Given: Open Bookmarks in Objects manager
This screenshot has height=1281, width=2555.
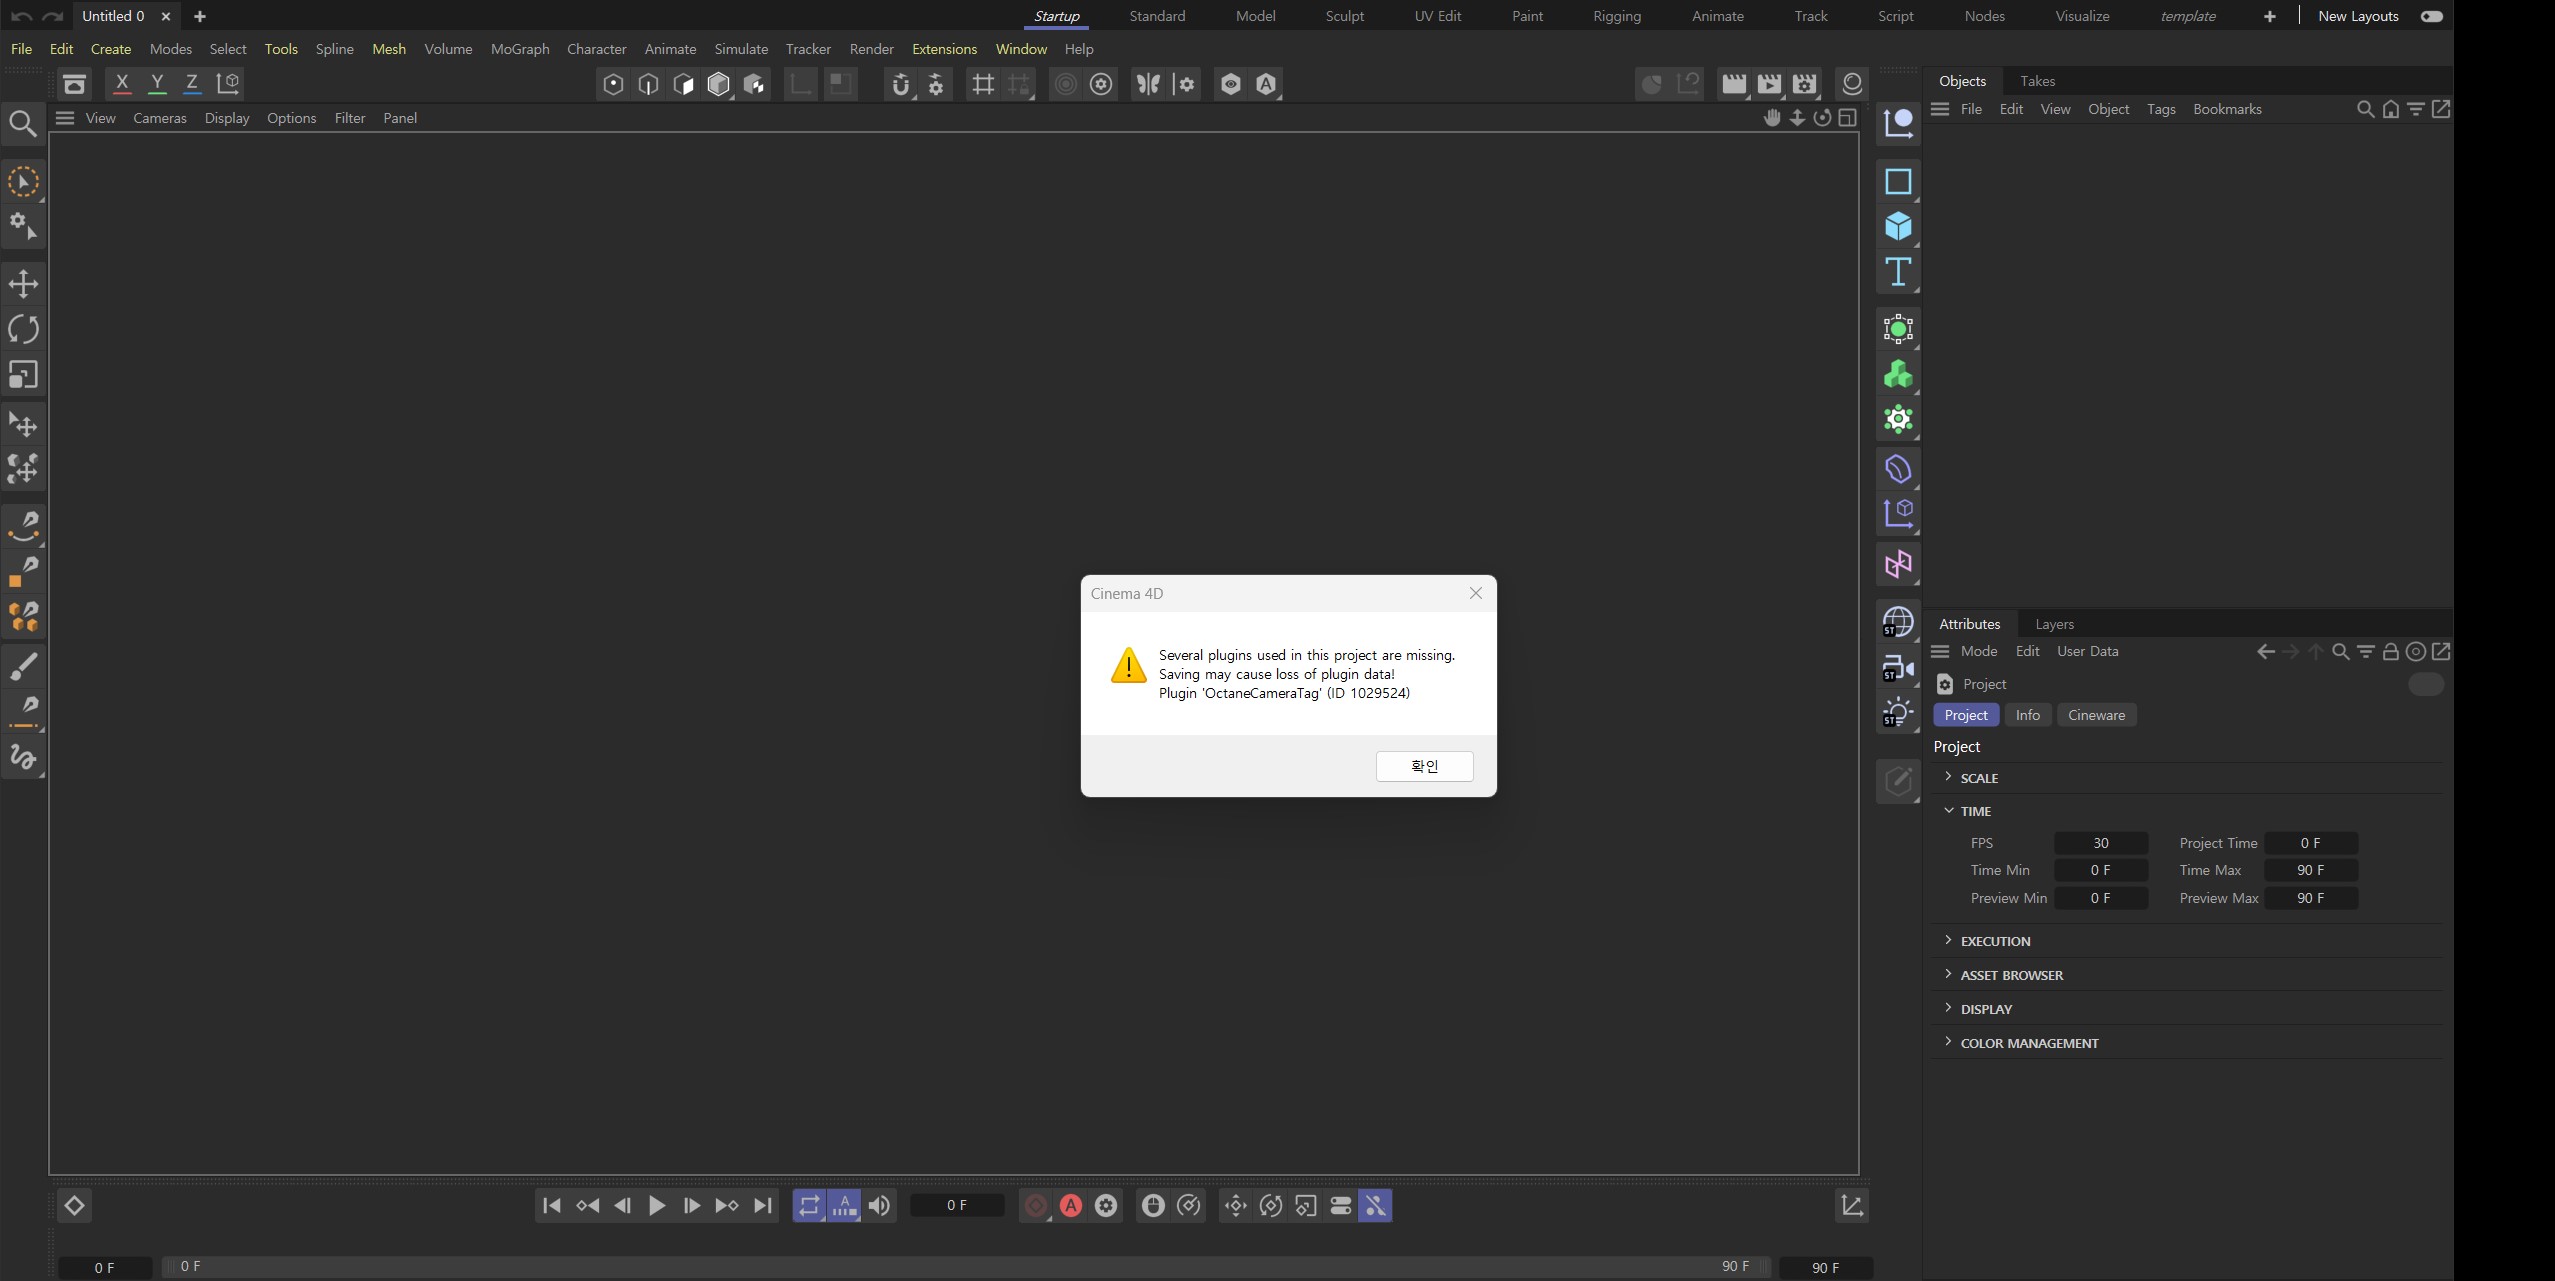Looking at the screenshot, I should [x=2227, y=109].
